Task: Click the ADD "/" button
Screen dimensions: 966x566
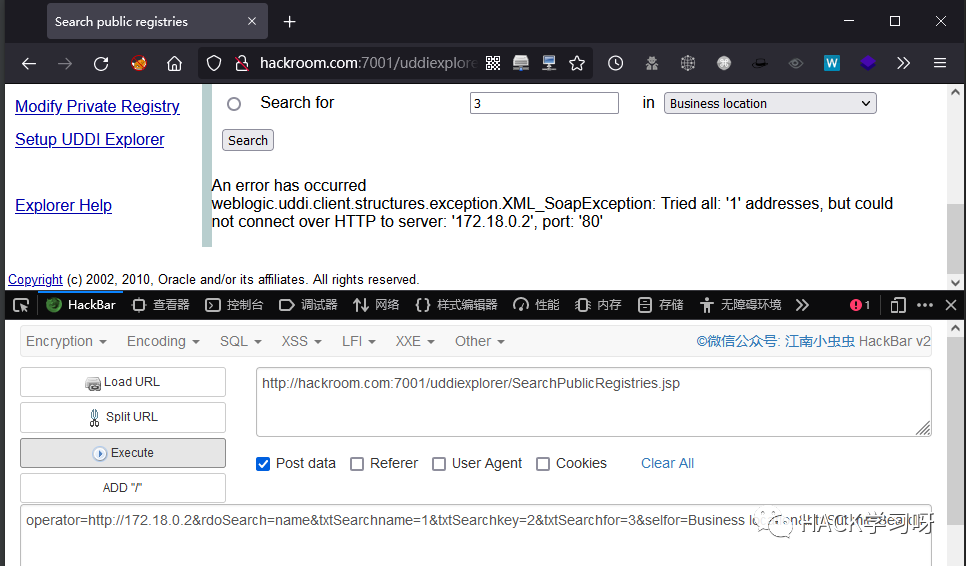Action: point(123,488)
